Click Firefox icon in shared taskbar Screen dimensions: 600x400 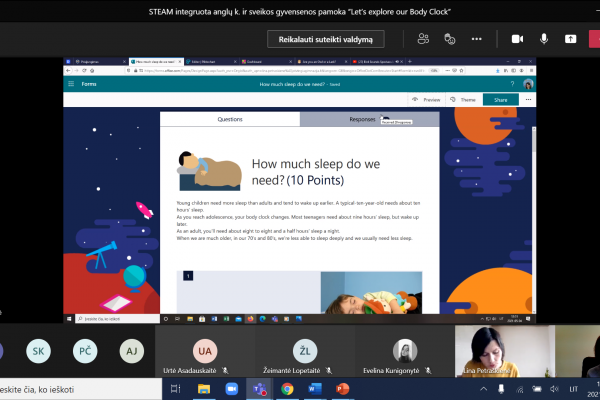point(250,318)
